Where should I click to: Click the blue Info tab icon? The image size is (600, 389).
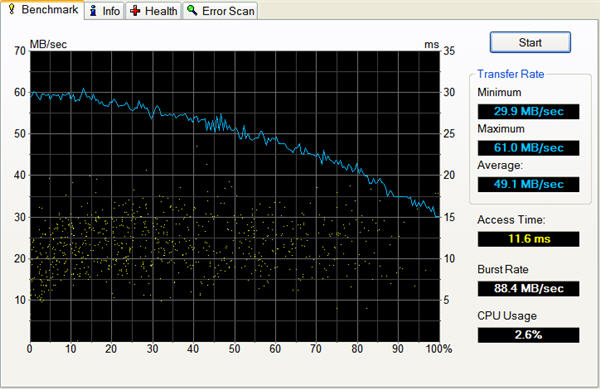point(93,11)
